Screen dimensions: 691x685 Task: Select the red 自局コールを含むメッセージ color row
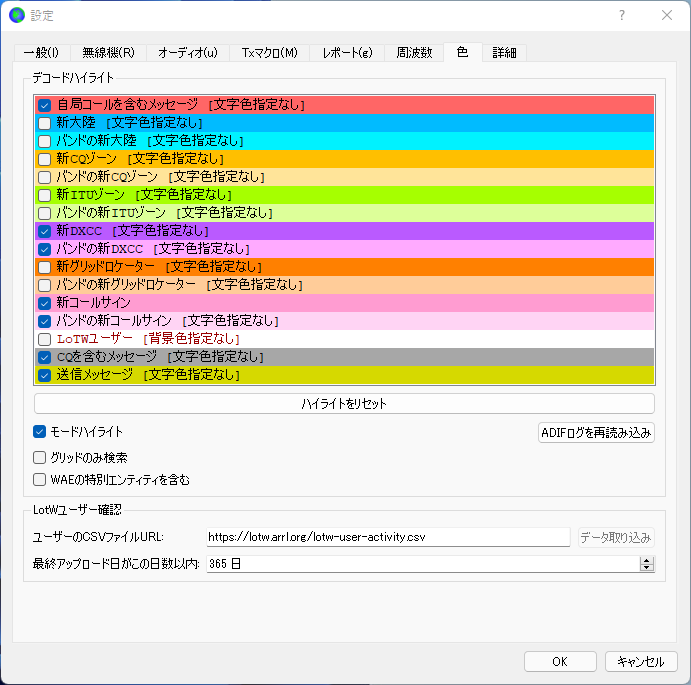pyautogui.click(x=345, y=105)
